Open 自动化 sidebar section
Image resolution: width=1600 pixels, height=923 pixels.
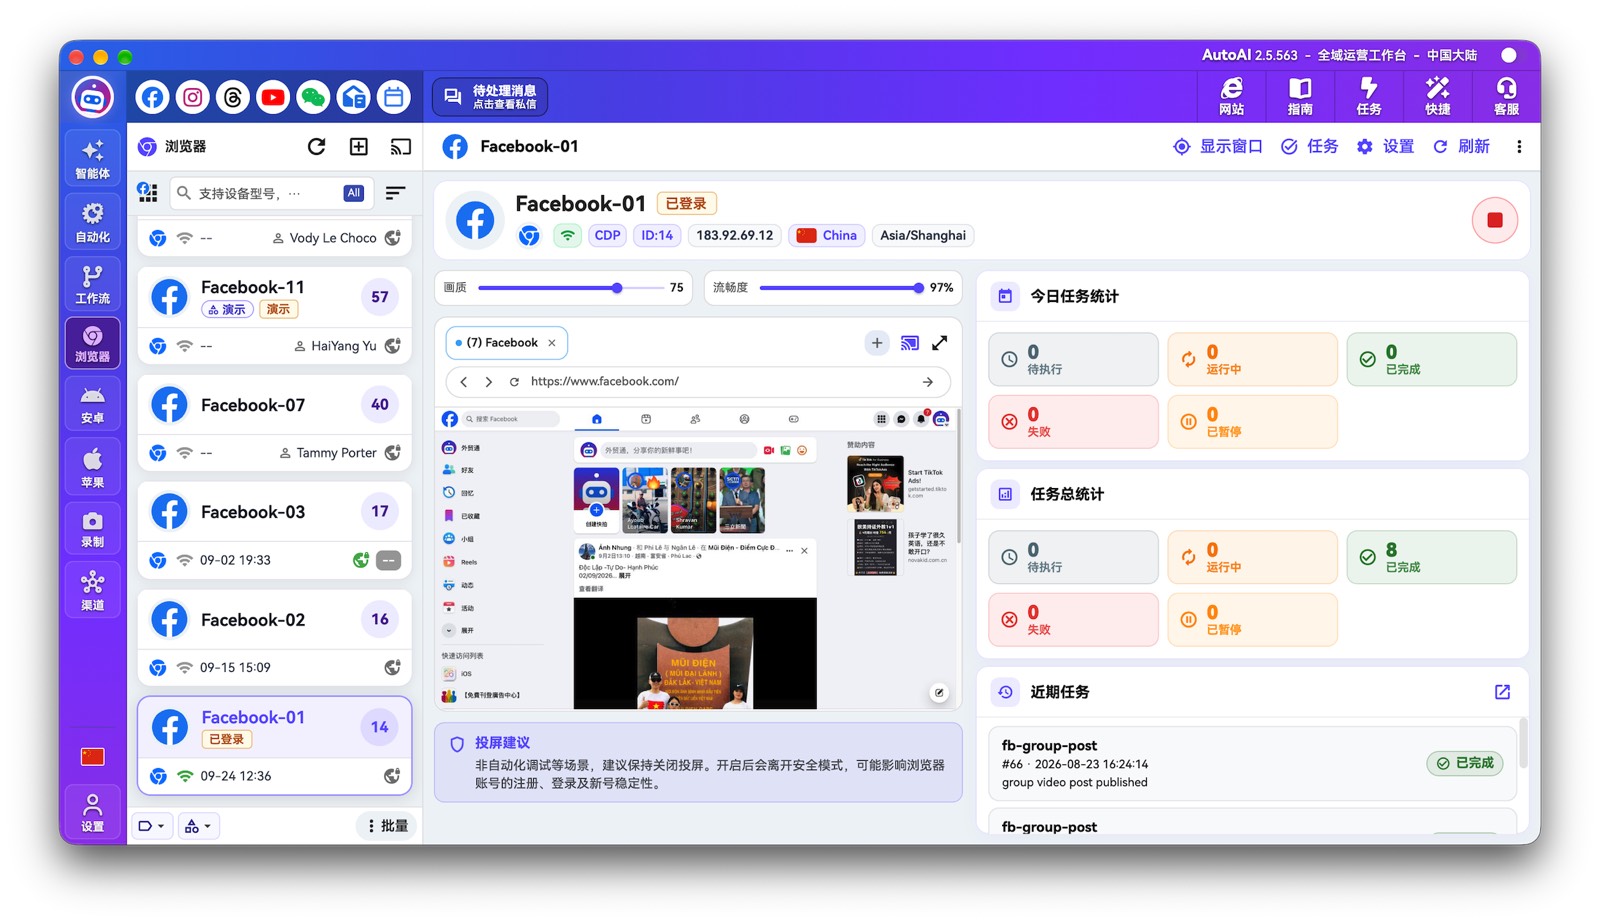(x=93, y=221)
